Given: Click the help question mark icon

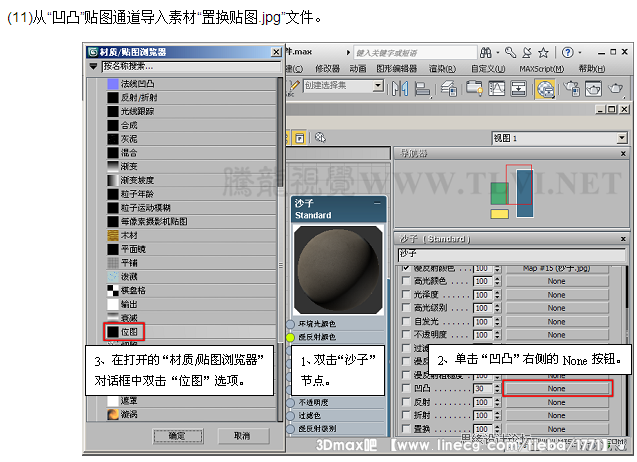Looking at the screenshot, I should [x=568, y=52].
